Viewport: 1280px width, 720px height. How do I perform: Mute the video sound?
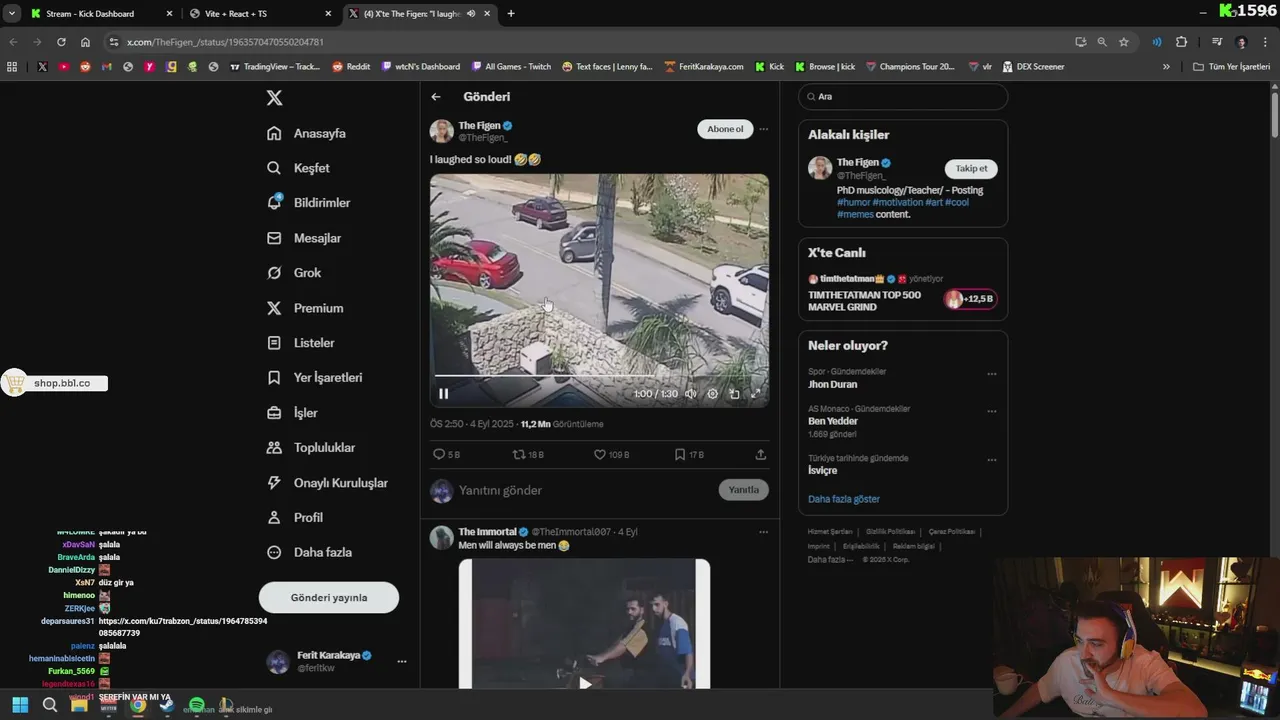690,394
